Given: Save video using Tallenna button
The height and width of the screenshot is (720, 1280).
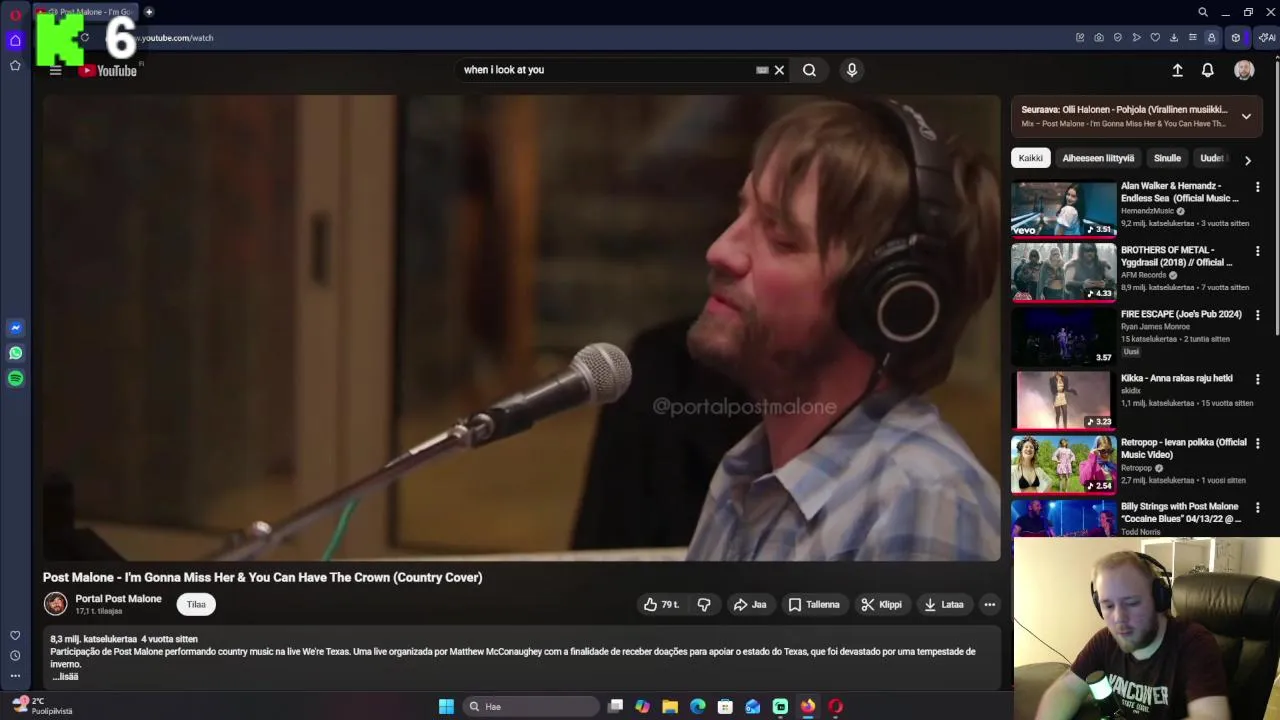Looking at the screenshot, I should (813, 604).
